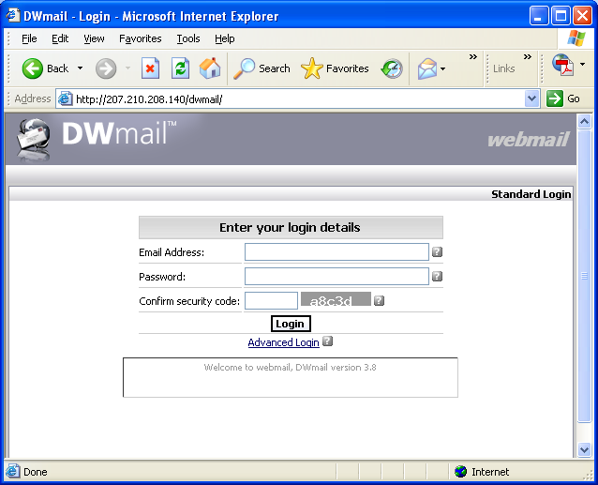This screenshot has width=598, height=485.
Task: Open the Favorites menu
Action: [x=140, y=39]
